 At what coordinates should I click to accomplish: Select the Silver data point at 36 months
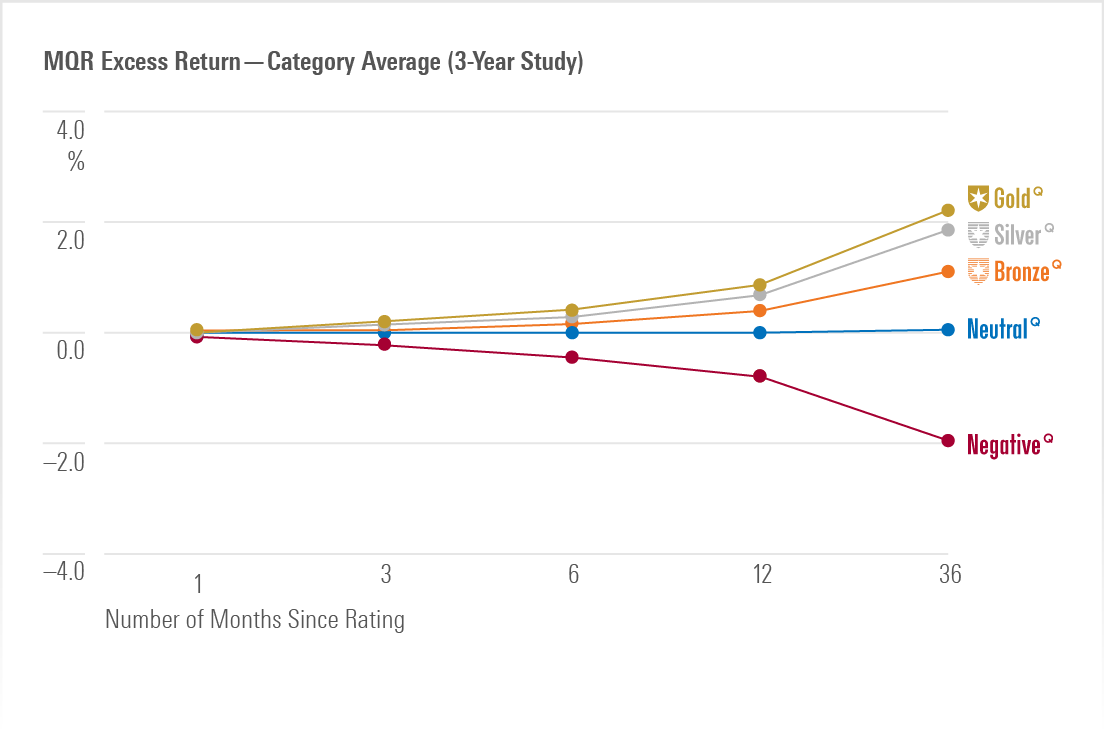(948, 230)
